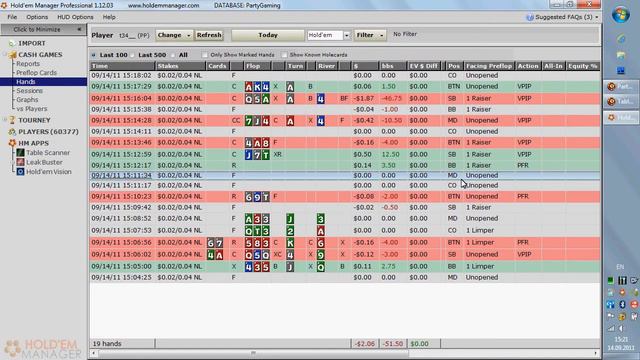
Task: Click the PLAYERS (60377) icon
Action: point(12,132)
